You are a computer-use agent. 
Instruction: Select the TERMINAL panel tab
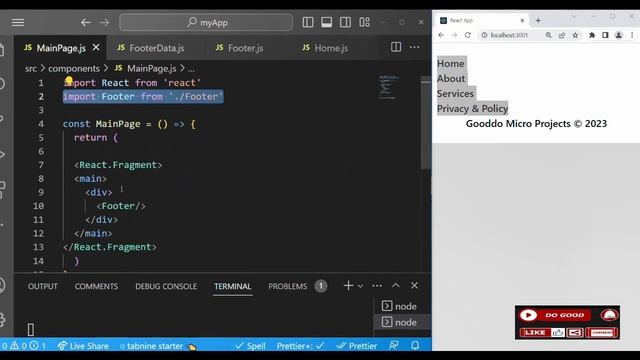(x=233, y=287)
